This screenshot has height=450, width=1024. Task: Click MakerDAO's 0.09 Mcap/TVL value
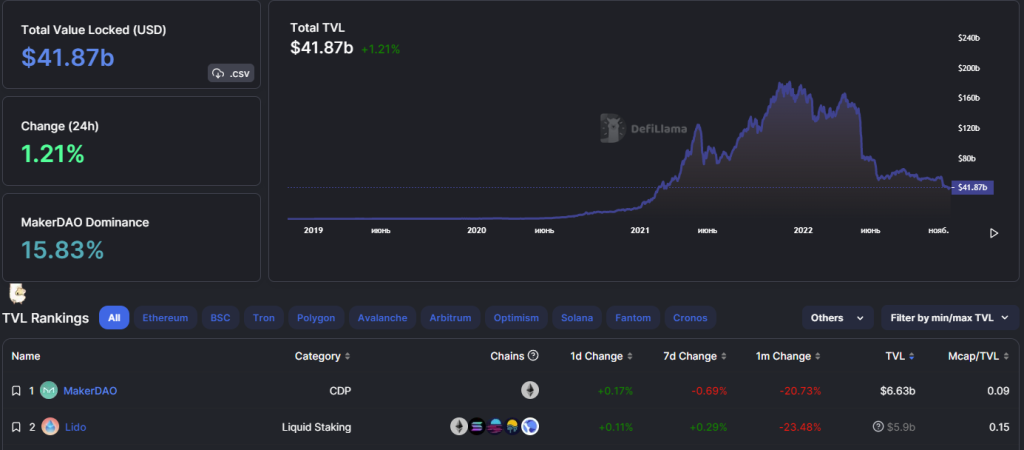point(999,391)
